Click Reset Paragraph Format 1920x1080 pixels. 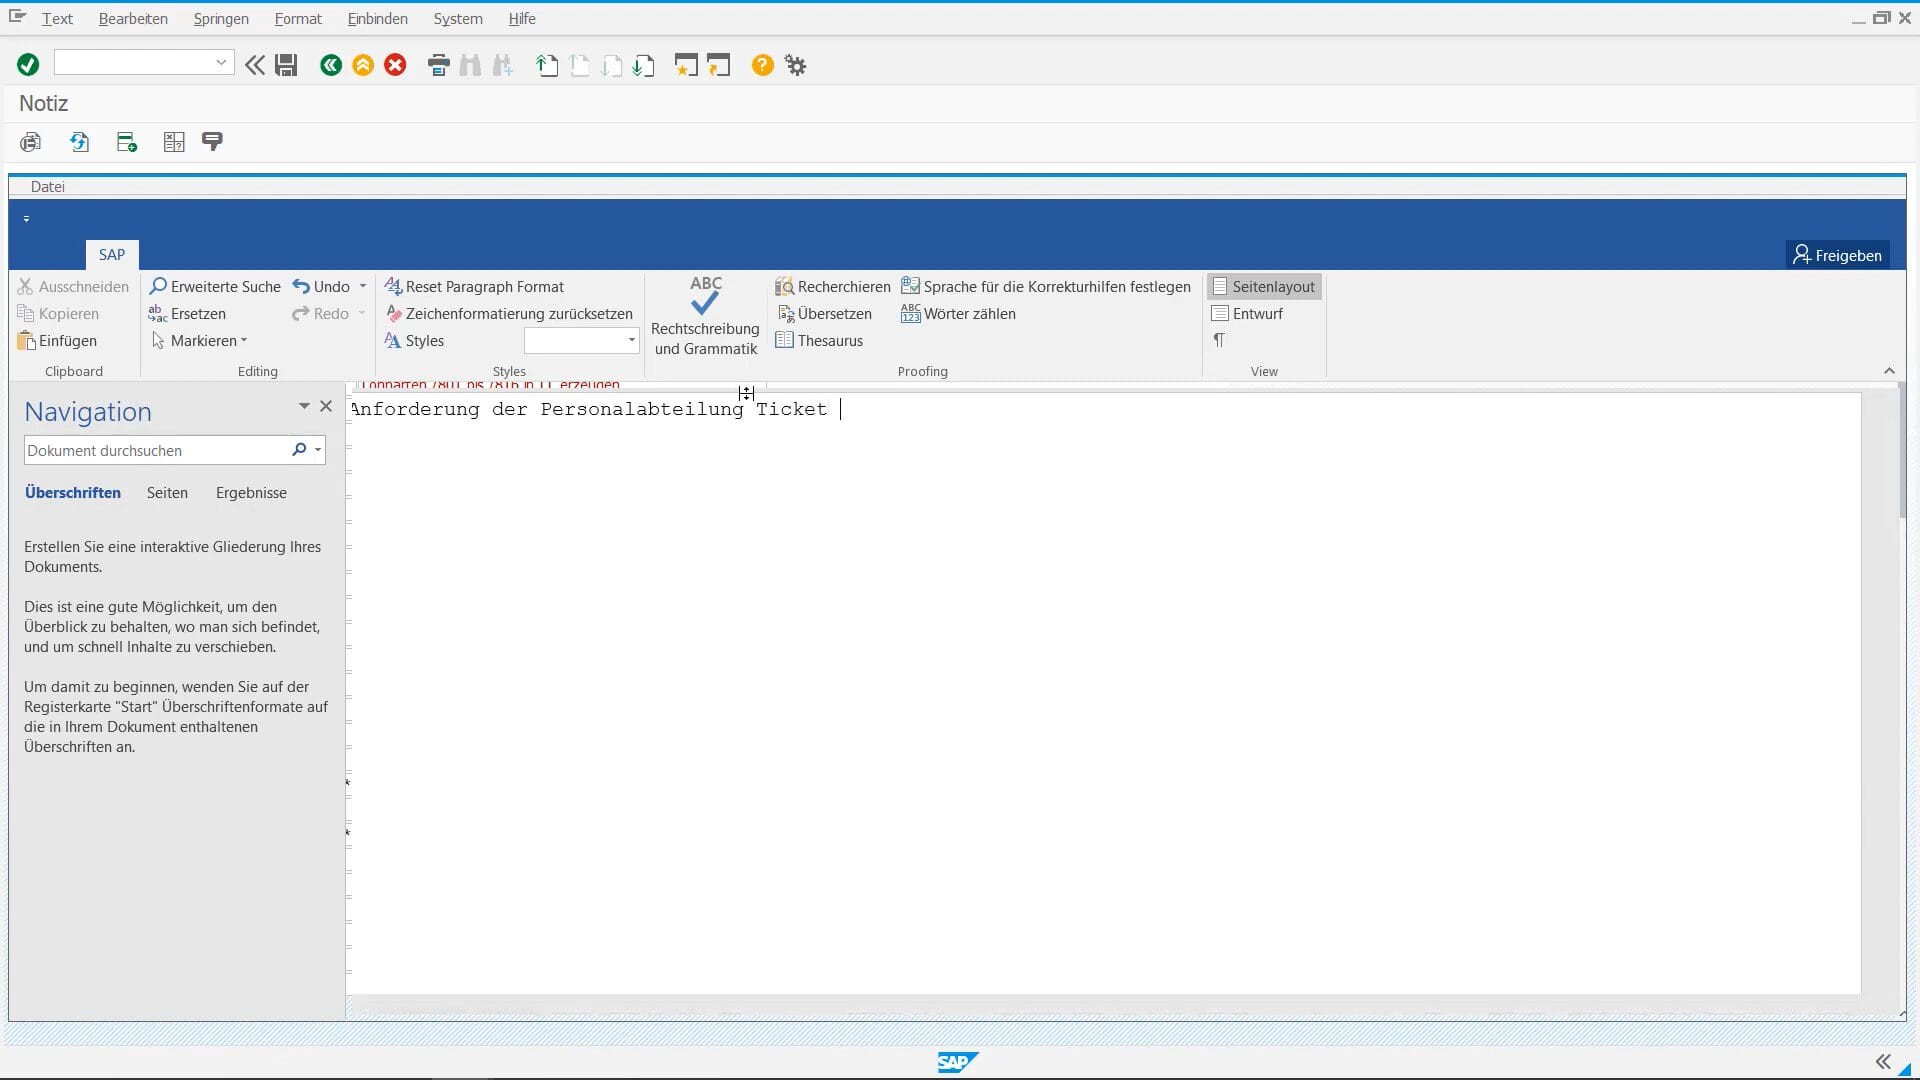click(x=474, y=287)
